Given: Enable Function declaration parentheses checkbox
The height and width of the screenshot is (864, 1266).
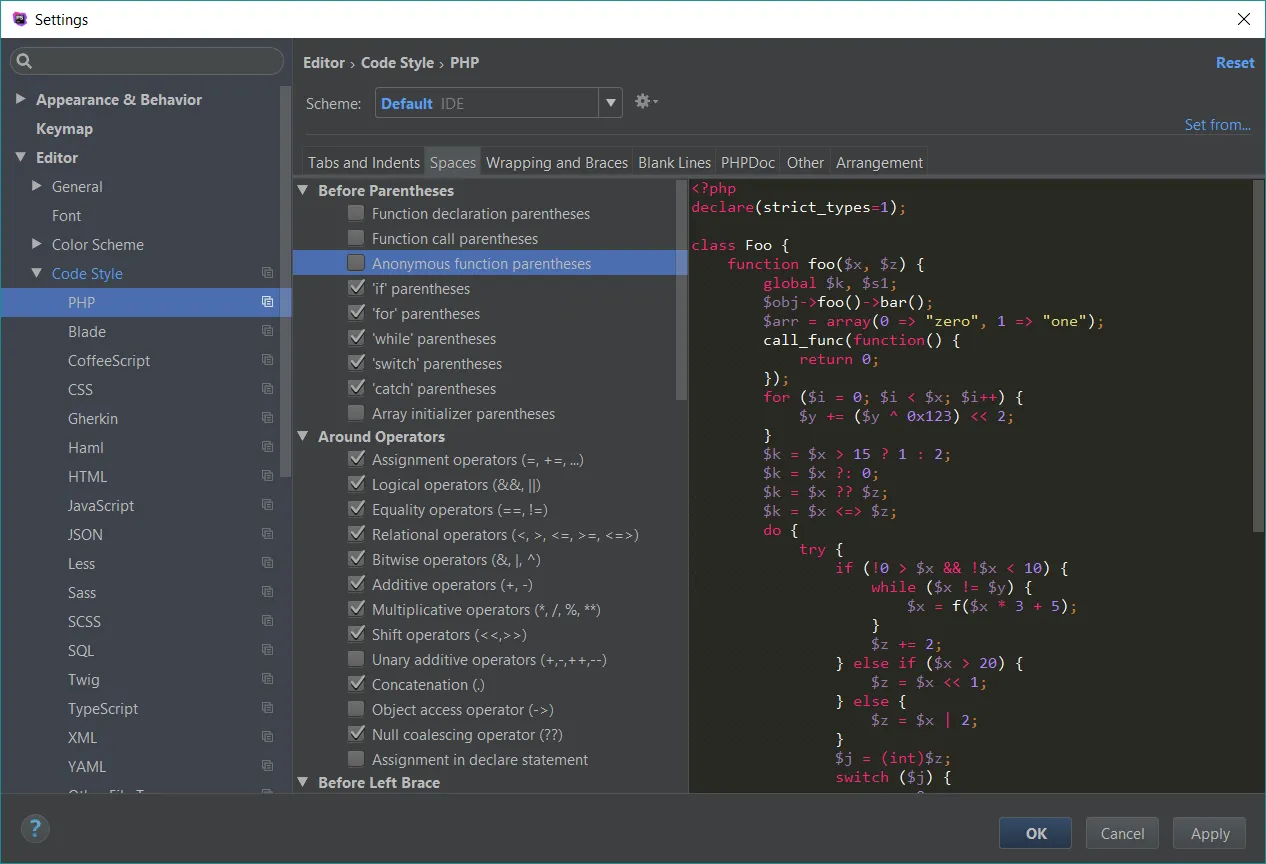Looking at the screenshot, I should 356,213.
